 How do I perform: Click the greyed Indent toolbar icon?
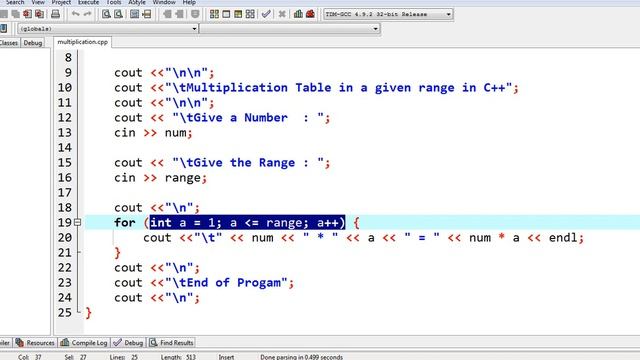[167, 14]
